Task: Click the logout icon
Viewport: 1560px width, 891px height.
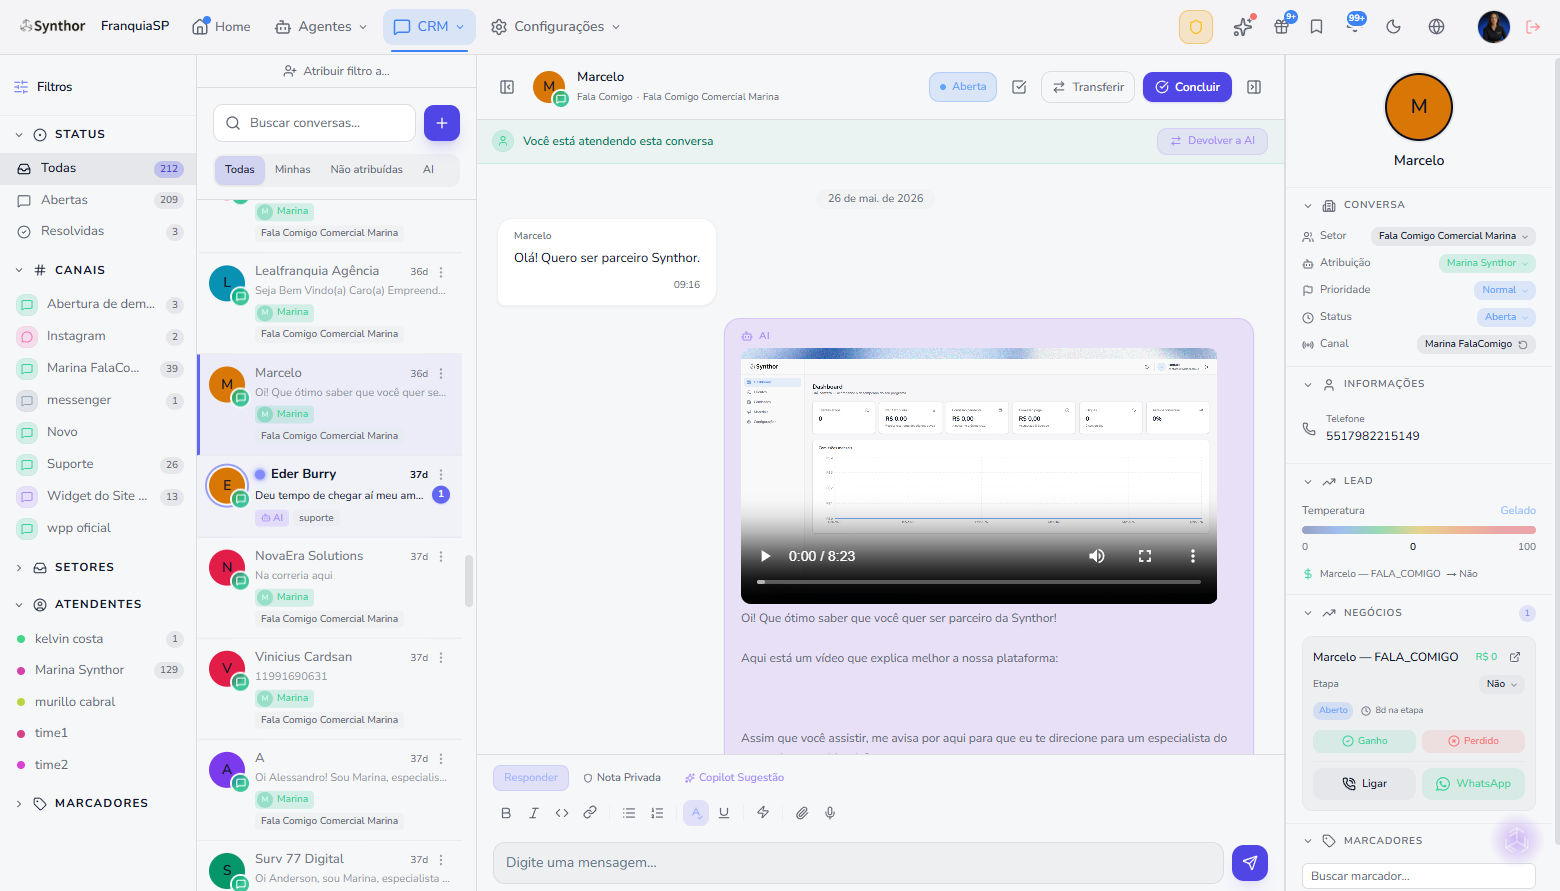Action: [1533, 27]
